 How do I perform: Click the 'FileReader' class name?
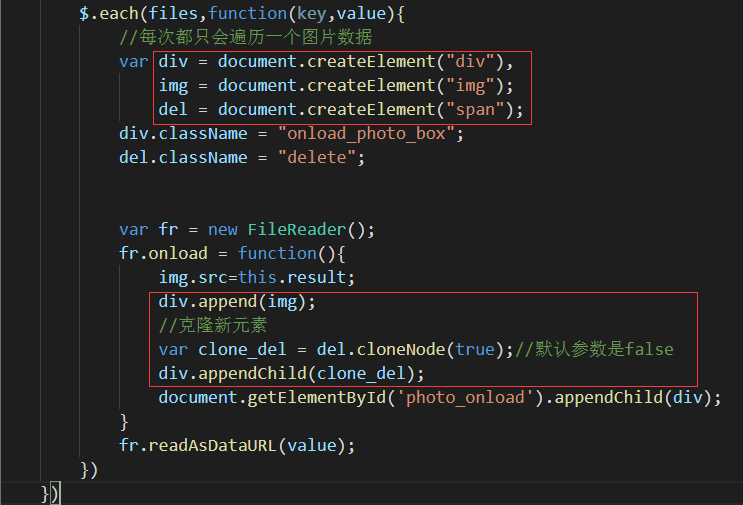[x=297, y=229]
